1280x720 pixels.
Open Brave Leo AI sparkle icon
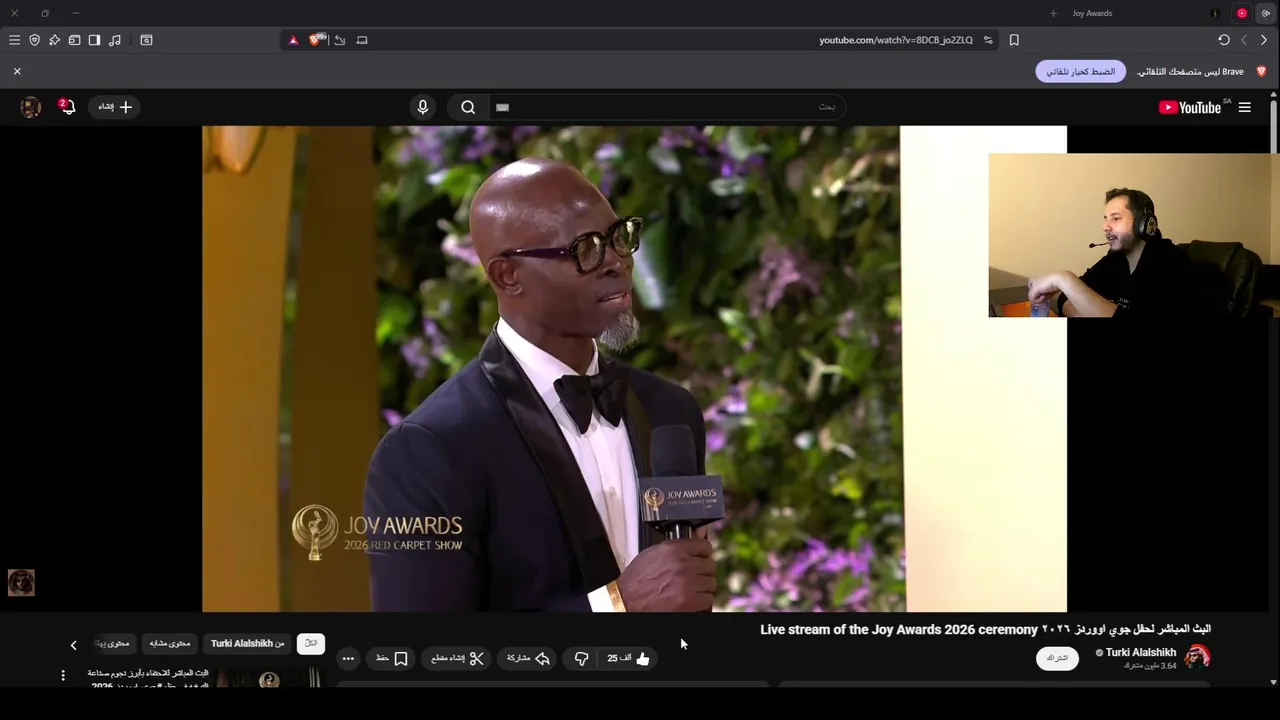pyautogui.click(x=54, y=40)
